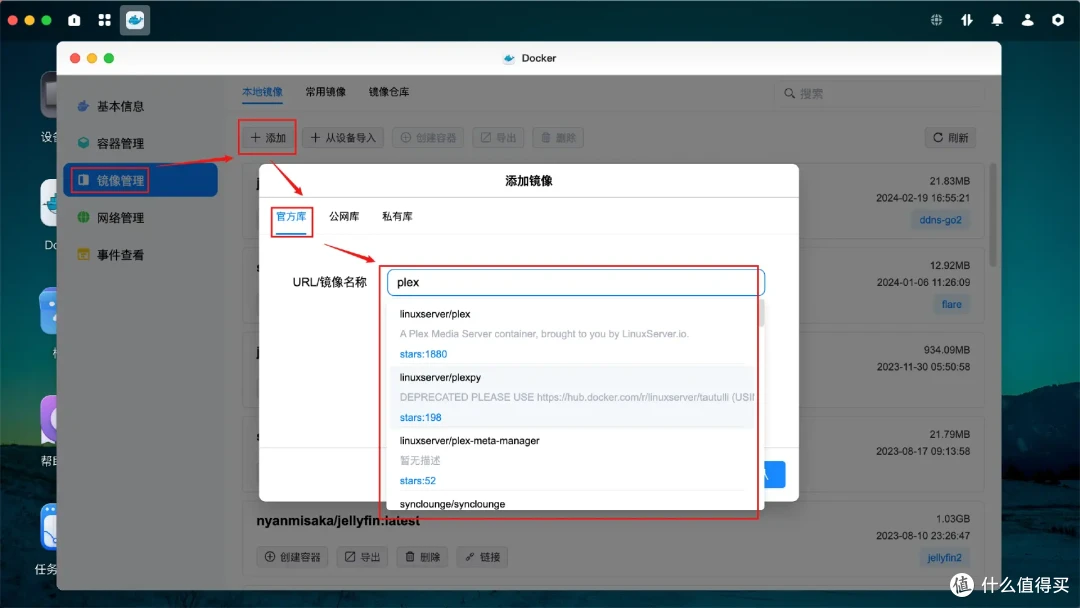The image size is (1080, 608).
Task: Open the app grid launcher icon
Action: coord(105,20)
